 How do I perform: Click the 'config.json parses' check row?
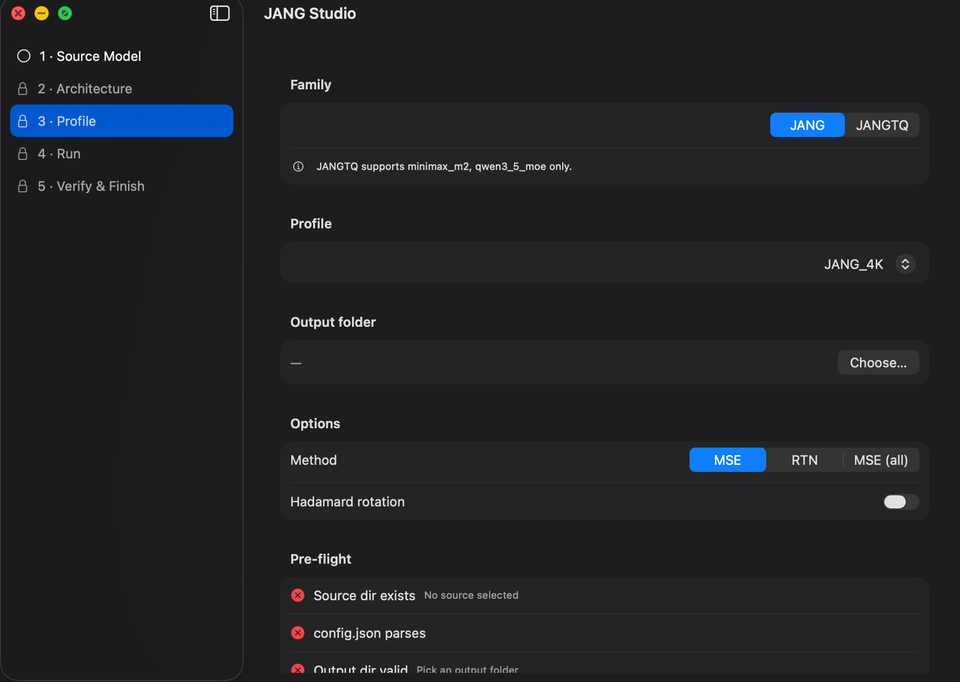pos(604,633)
